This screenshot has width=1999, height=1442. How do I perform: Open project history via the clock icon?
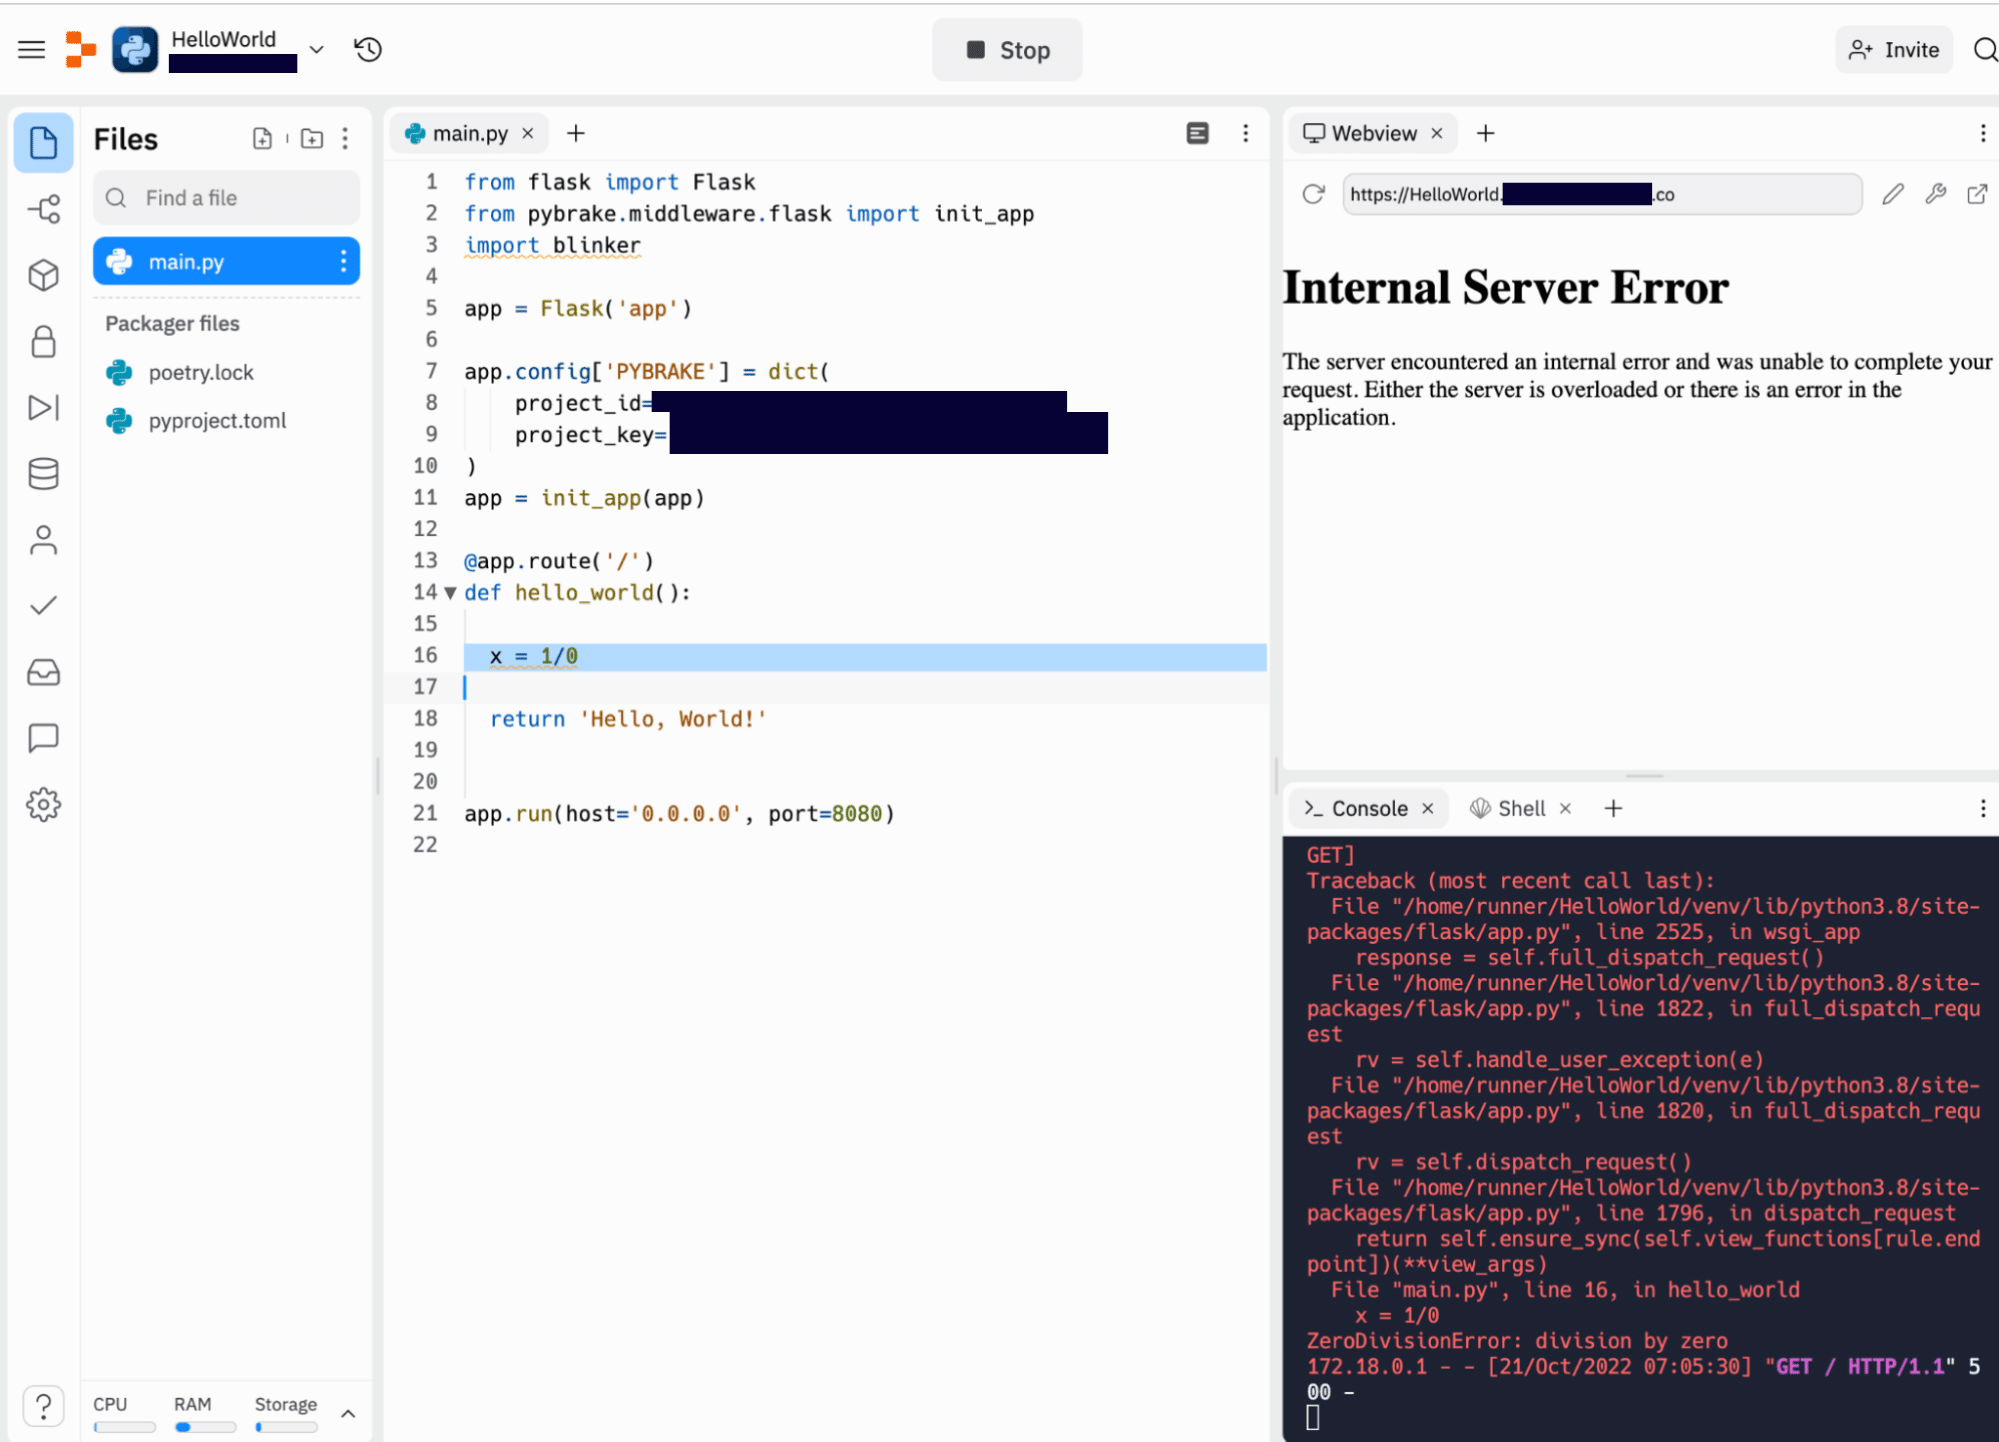tap(367, 48)
